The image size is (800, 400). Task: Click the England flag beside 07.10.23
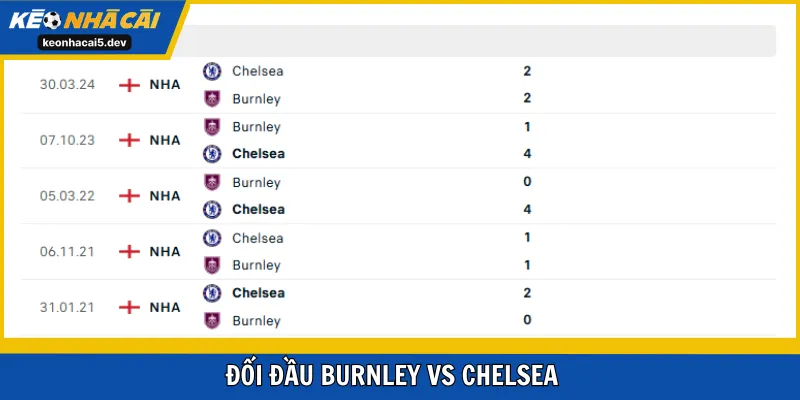[129, 140]
